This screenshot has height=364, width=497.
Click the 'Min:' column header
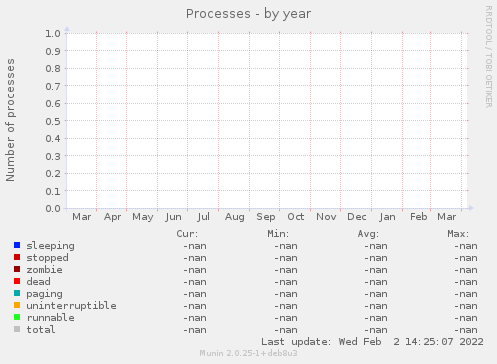pyautogui.click(x=278, y=234)
